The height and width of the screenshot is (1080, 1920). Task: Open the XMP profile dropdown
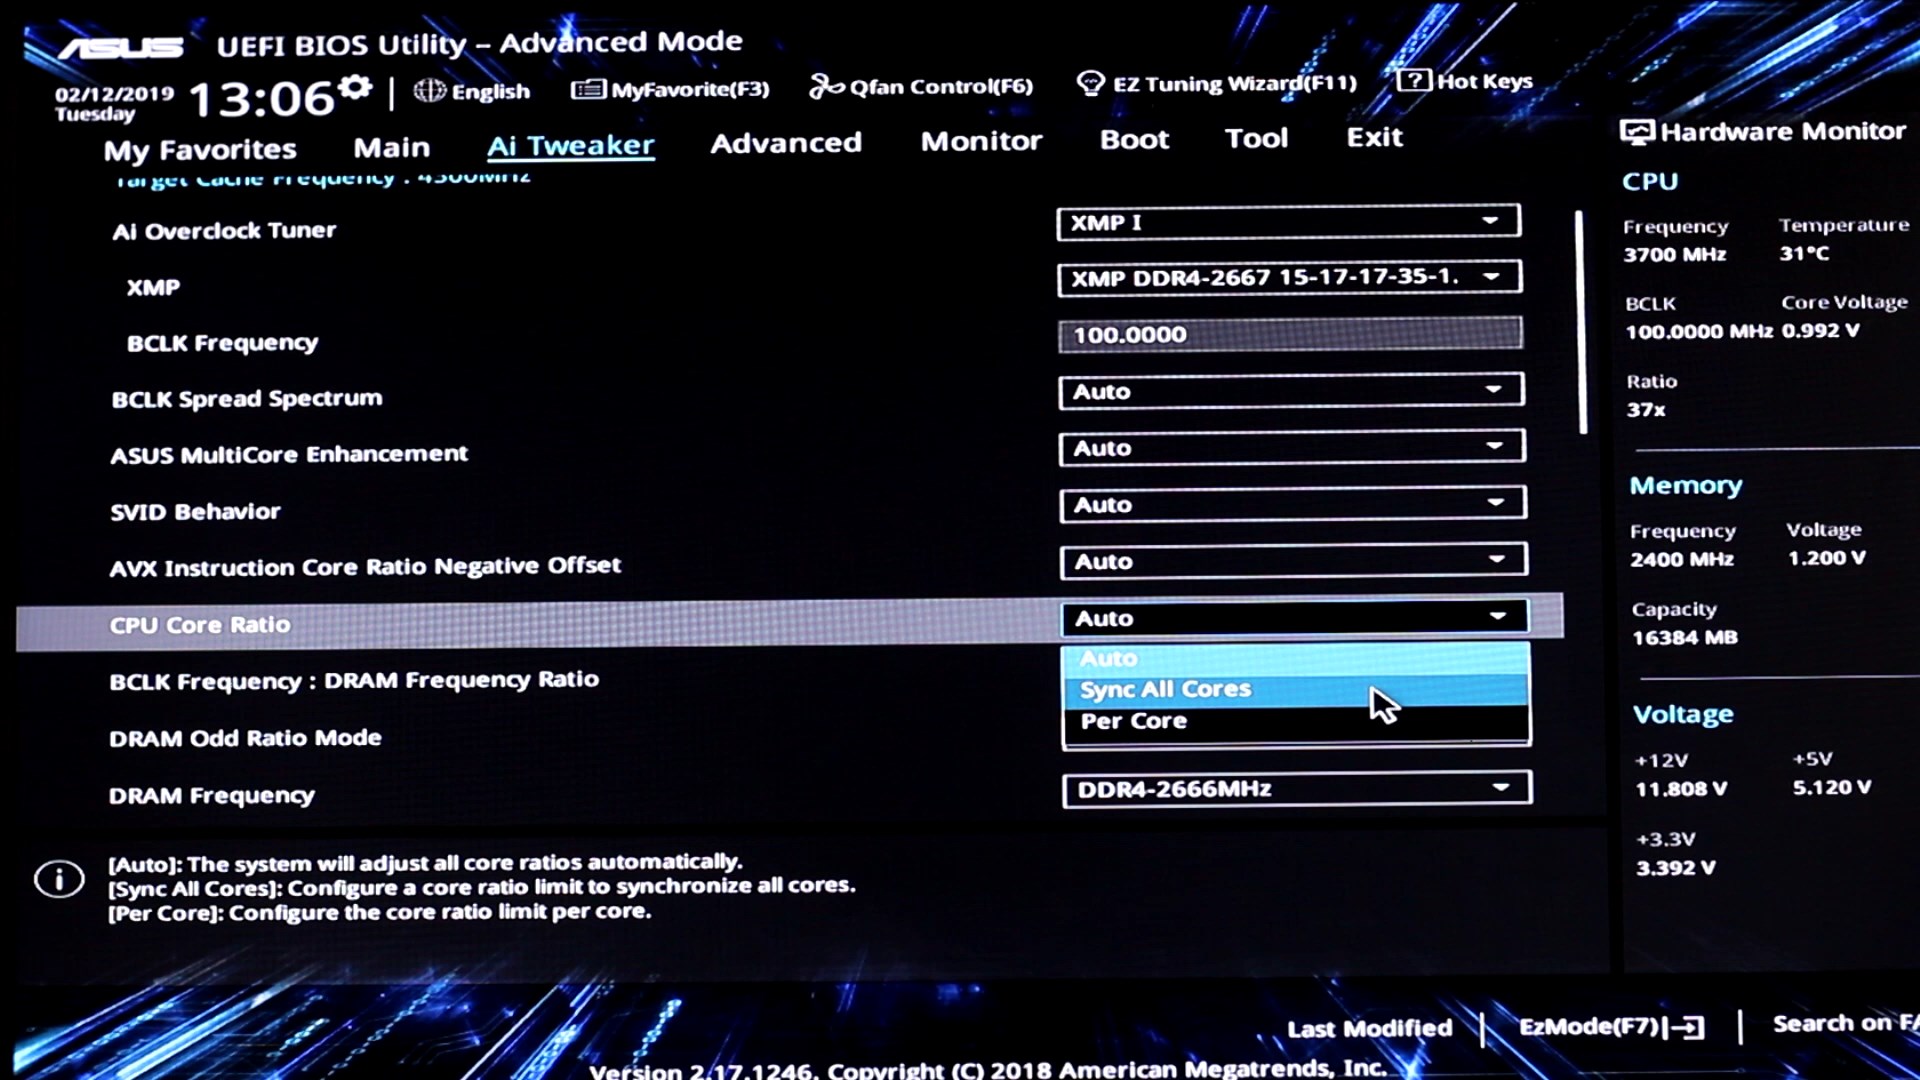pos(1289,277)
